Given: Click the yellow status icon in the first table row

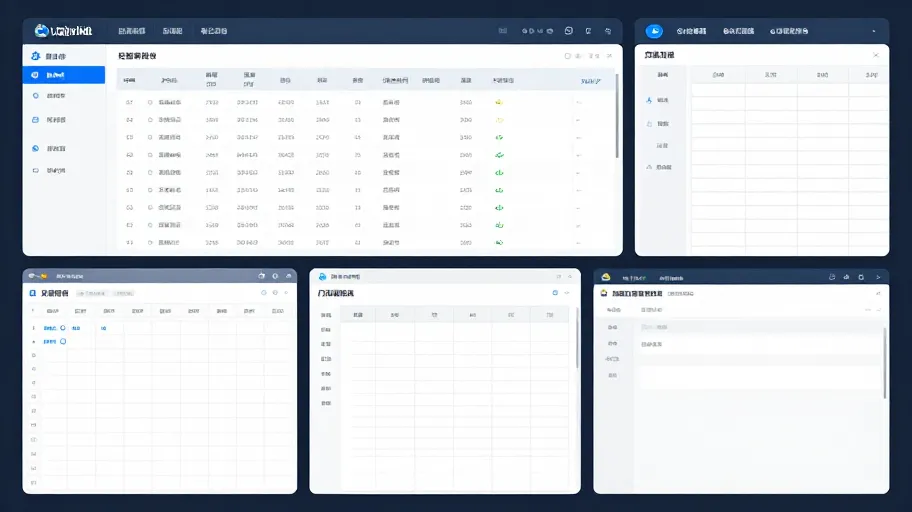Looking at the screenshot, I should click(499, 102).
